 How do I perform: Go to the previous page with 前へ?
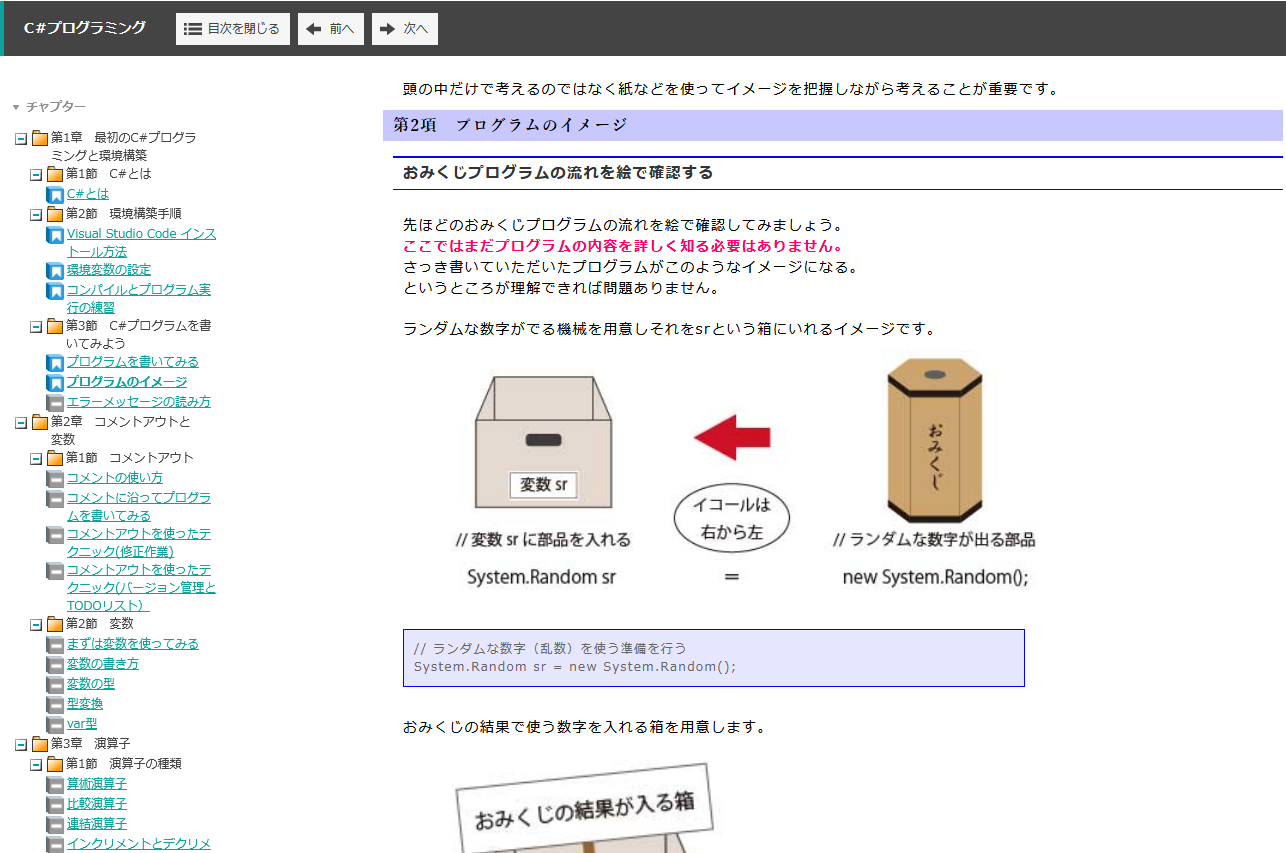[x=330, y=29]
